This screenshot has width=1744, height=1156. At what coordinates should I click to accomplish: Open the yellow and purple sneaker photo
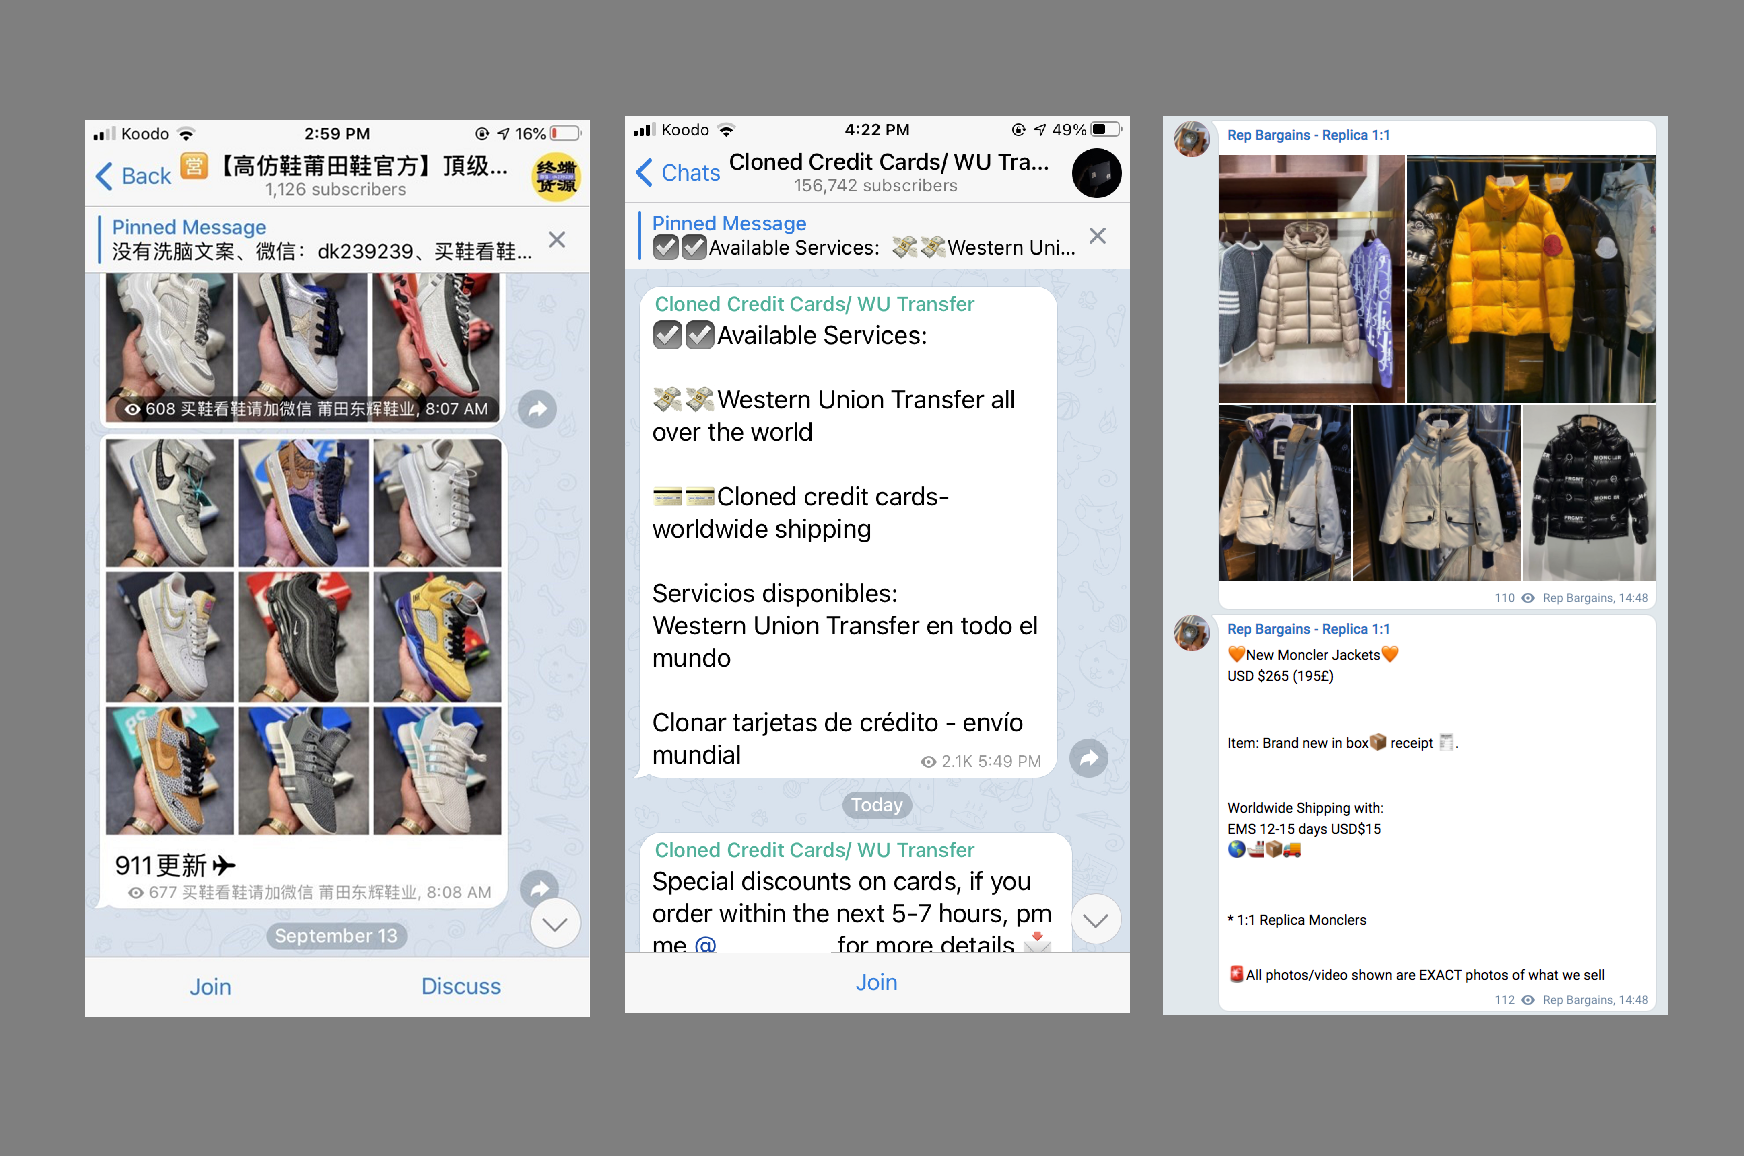click(438, 637)
